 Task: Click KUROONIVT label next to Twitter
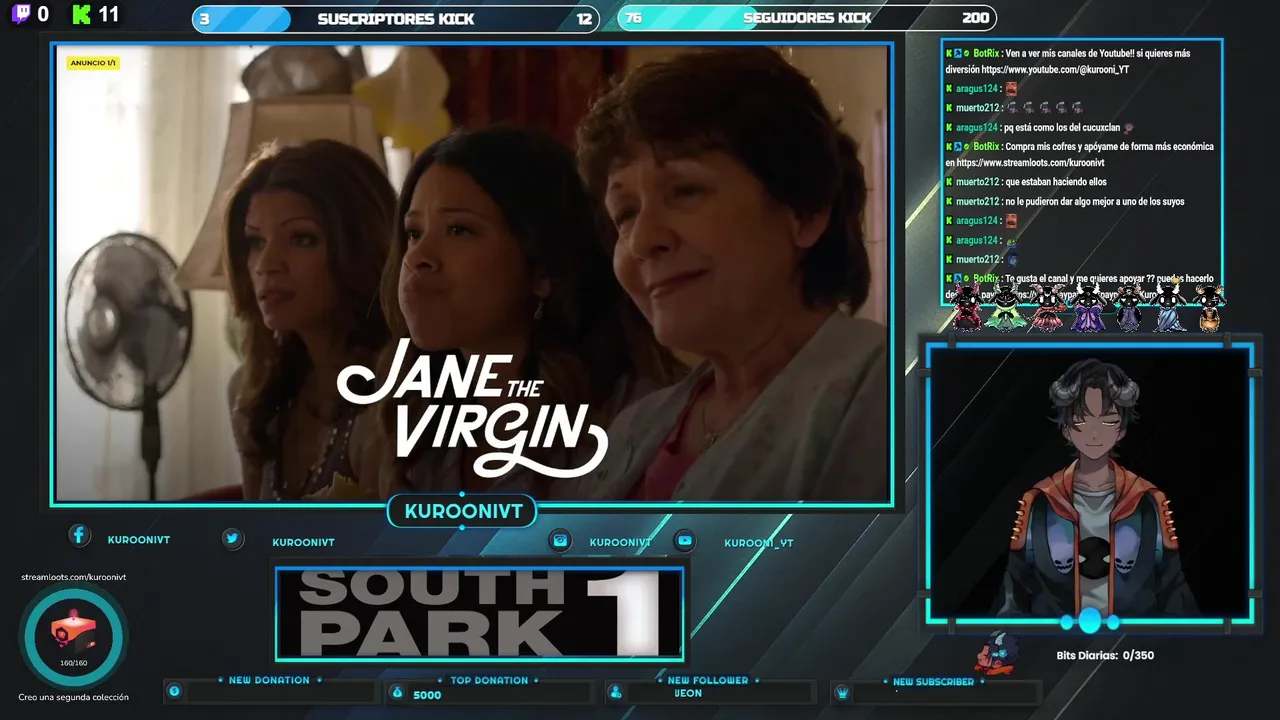point(304,543)
